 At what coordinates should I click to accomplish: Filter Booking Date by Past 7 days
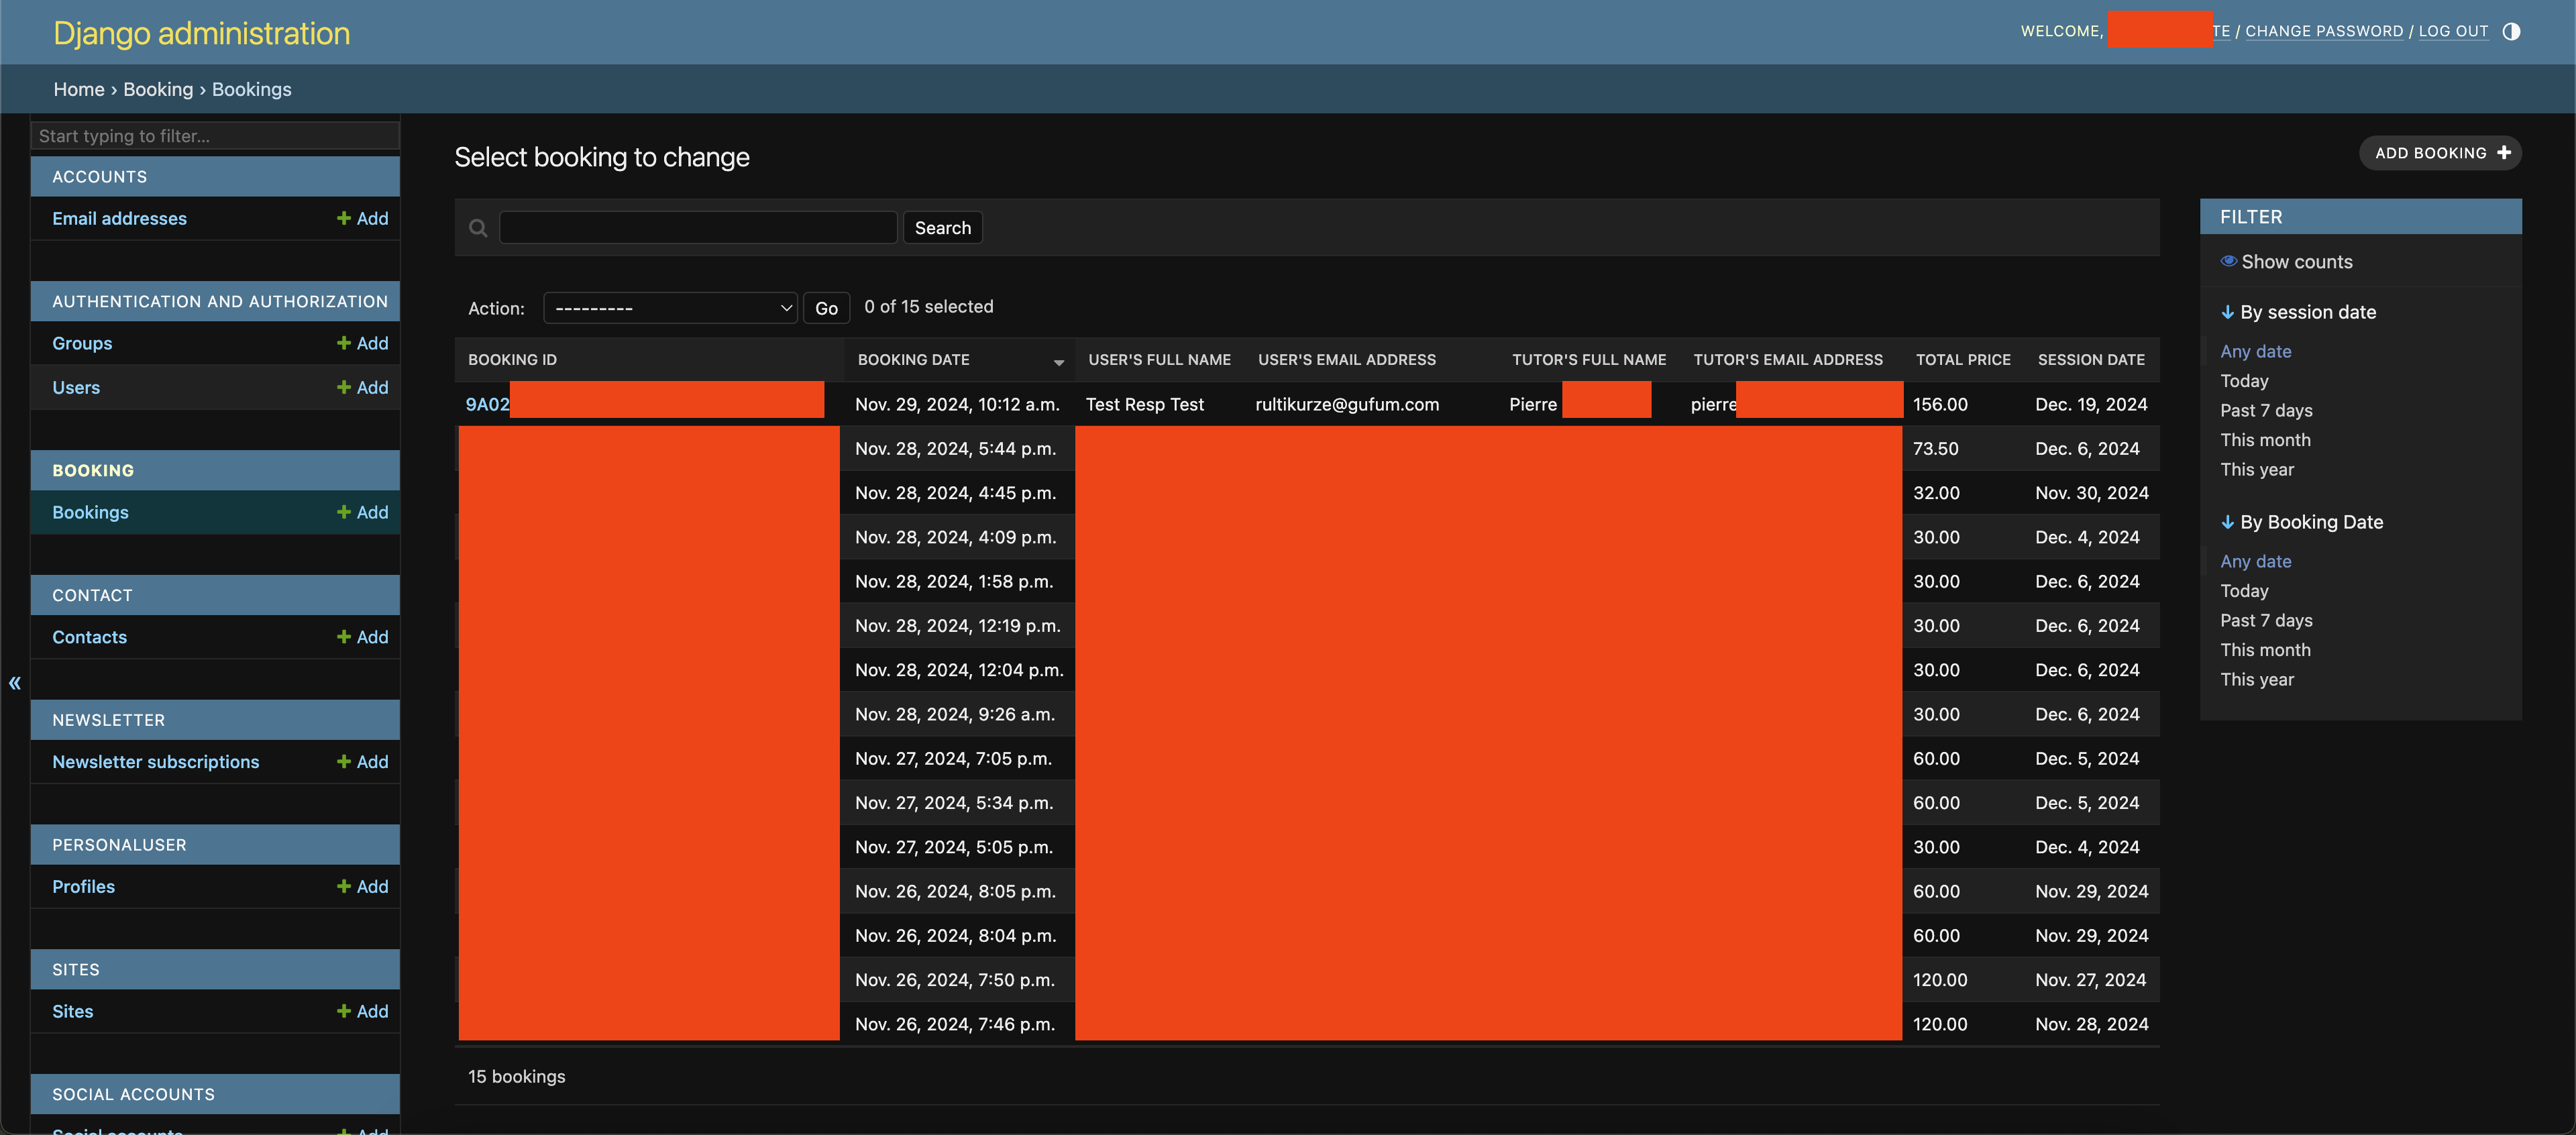tap(2266, 620)
